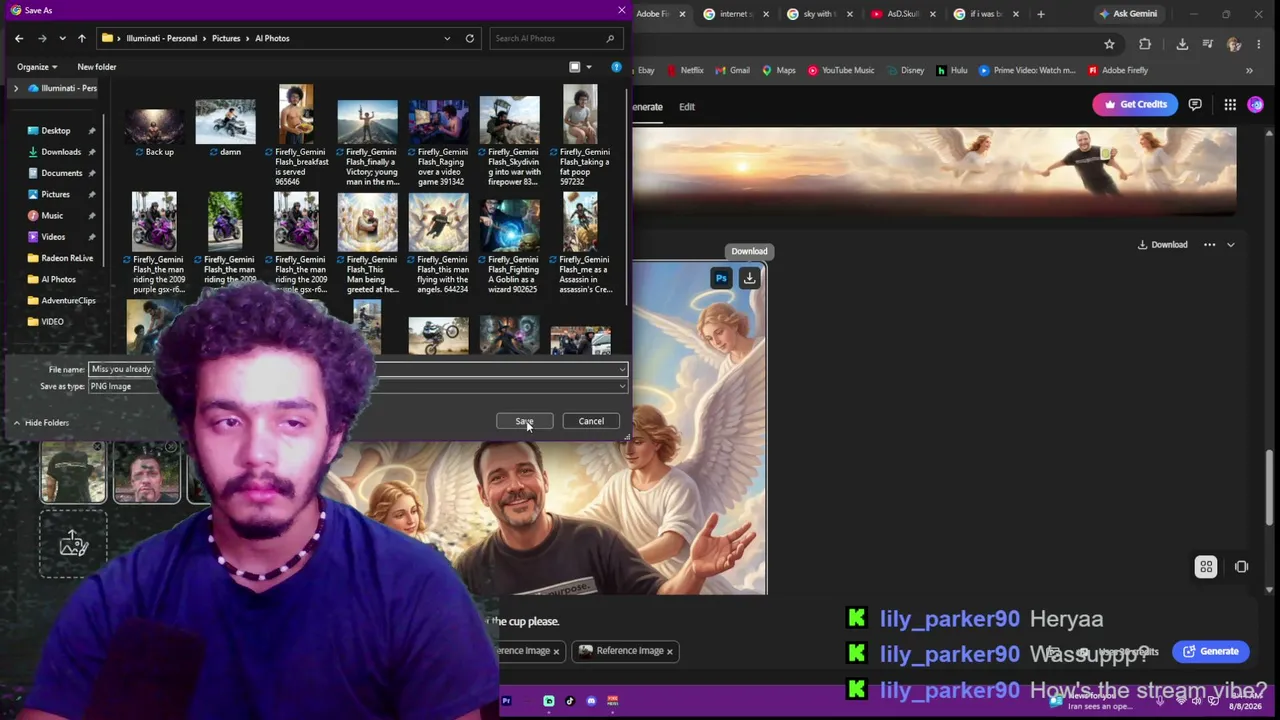
Task: Switch to the 'if i was' Google tab
Action: click(986, 14)
